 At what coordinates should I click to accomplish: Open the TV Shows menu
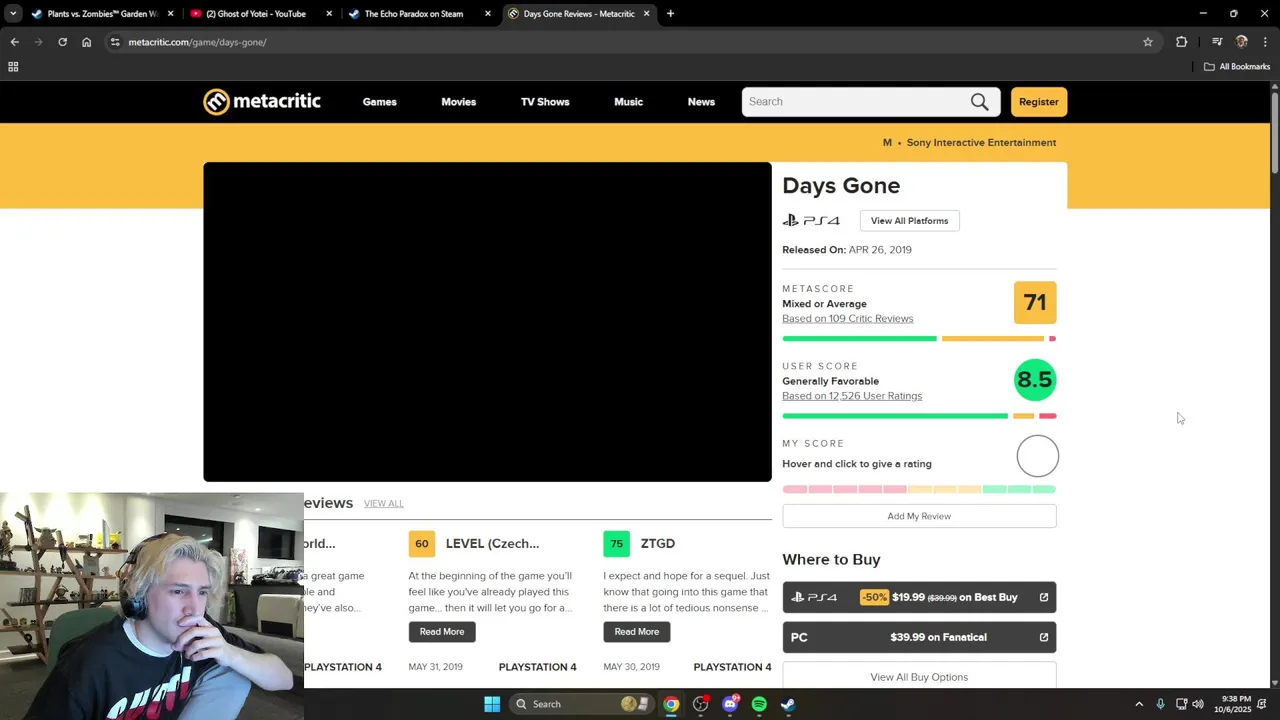(x=545, y=102)
